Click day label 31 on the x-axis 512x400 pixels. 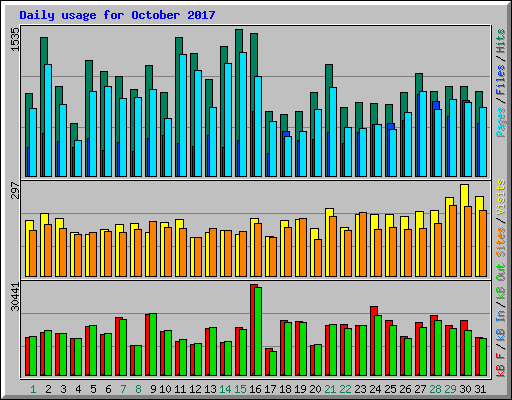[x=480, y=389]
